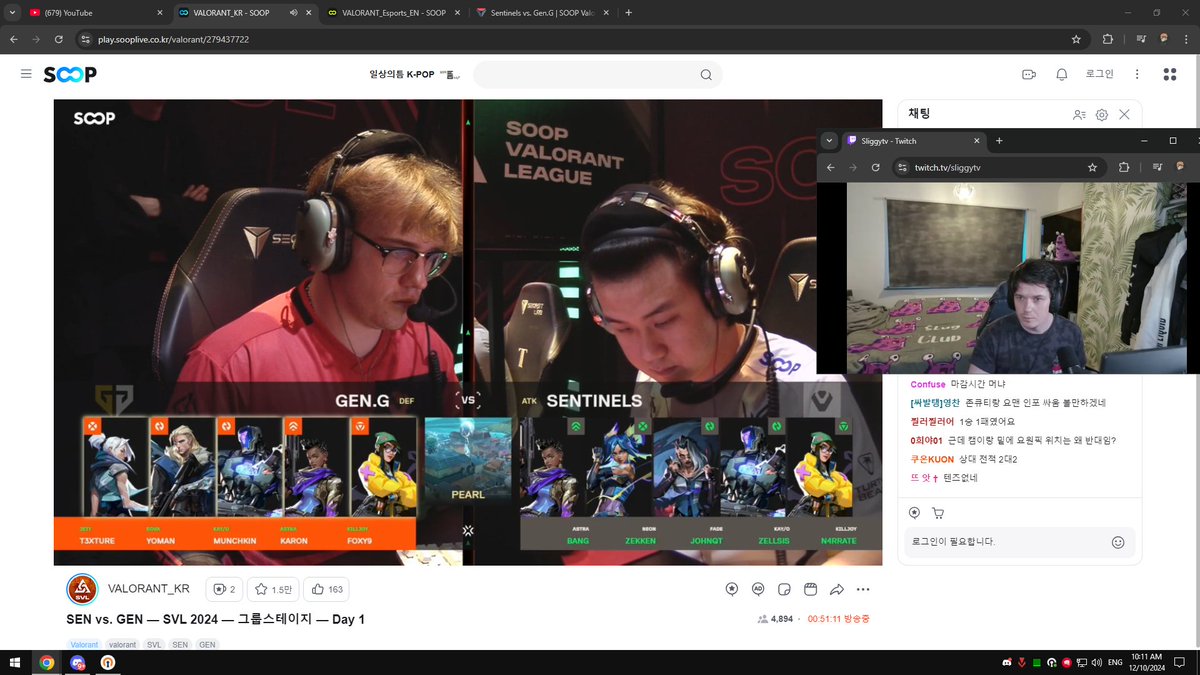Image resolution: width=1200 pixels, height=675 pixels.
Task: Open the SOOP hamburger menu
Action: (x=26, y=74)
